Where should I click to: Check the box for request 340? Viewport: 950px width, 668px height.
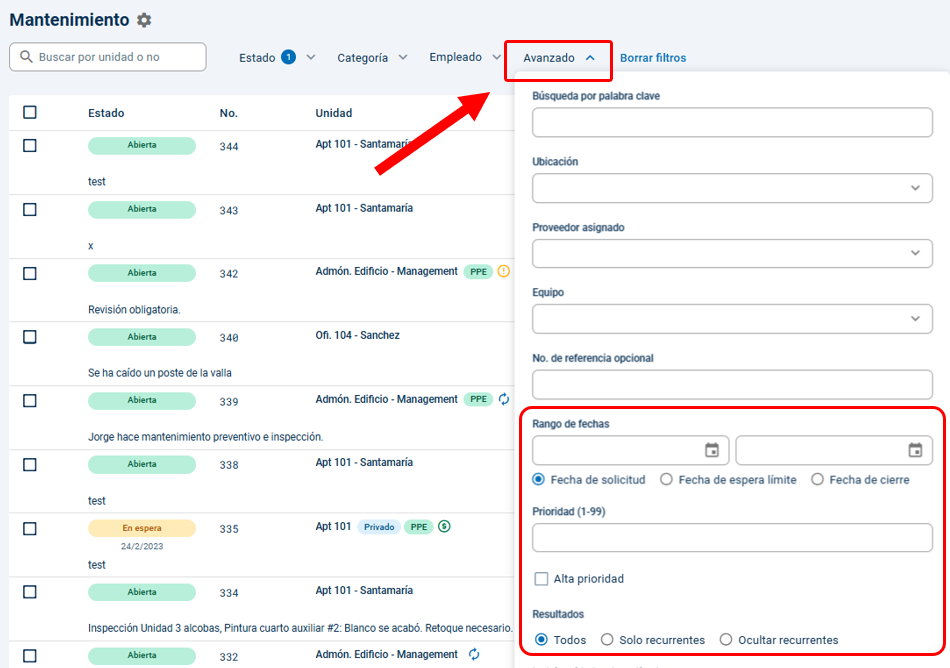[30, 337]
